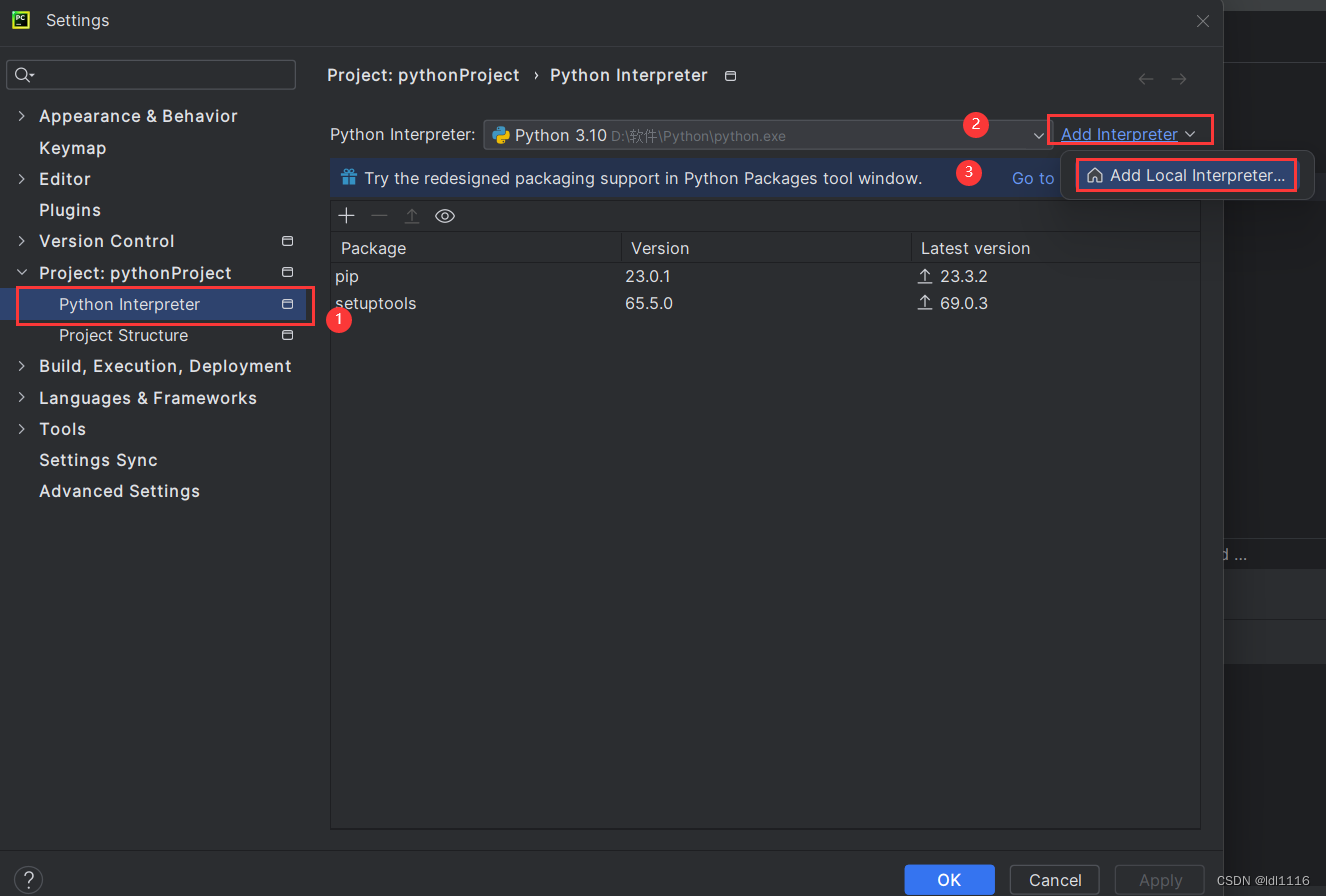Screen dimensions: 1326x896
Task: Collapse the Project: pythonProject section
Action: pos(21,273)
